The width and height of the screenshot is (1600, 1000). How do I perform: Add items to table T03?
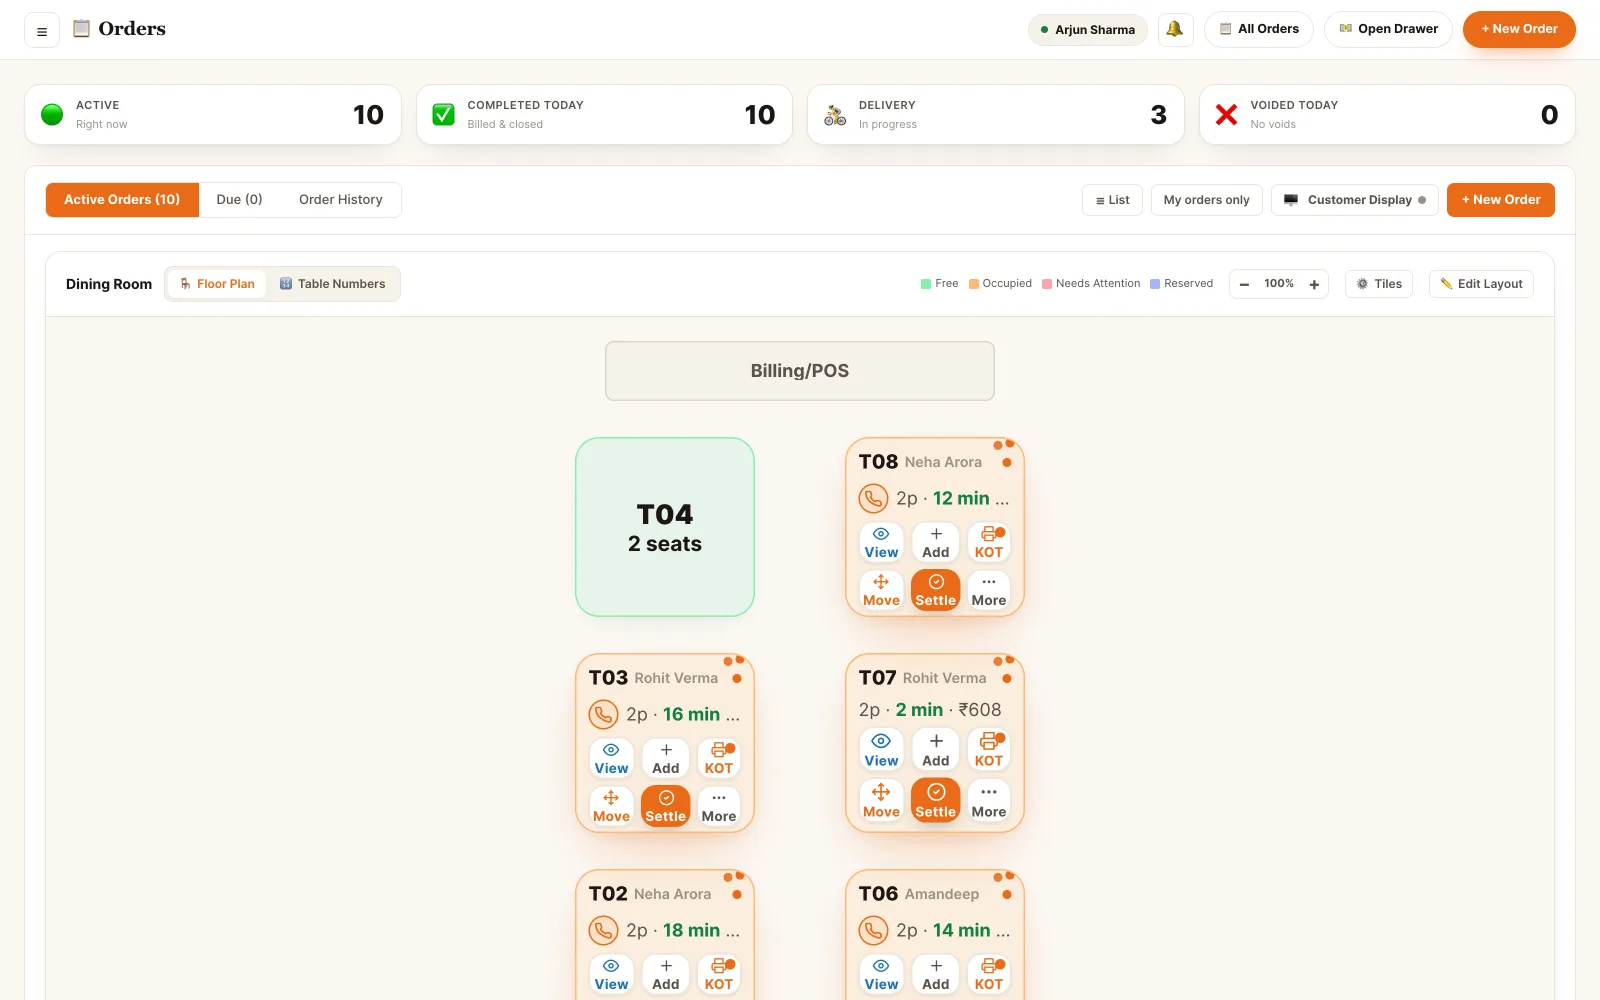pos(666,759)
